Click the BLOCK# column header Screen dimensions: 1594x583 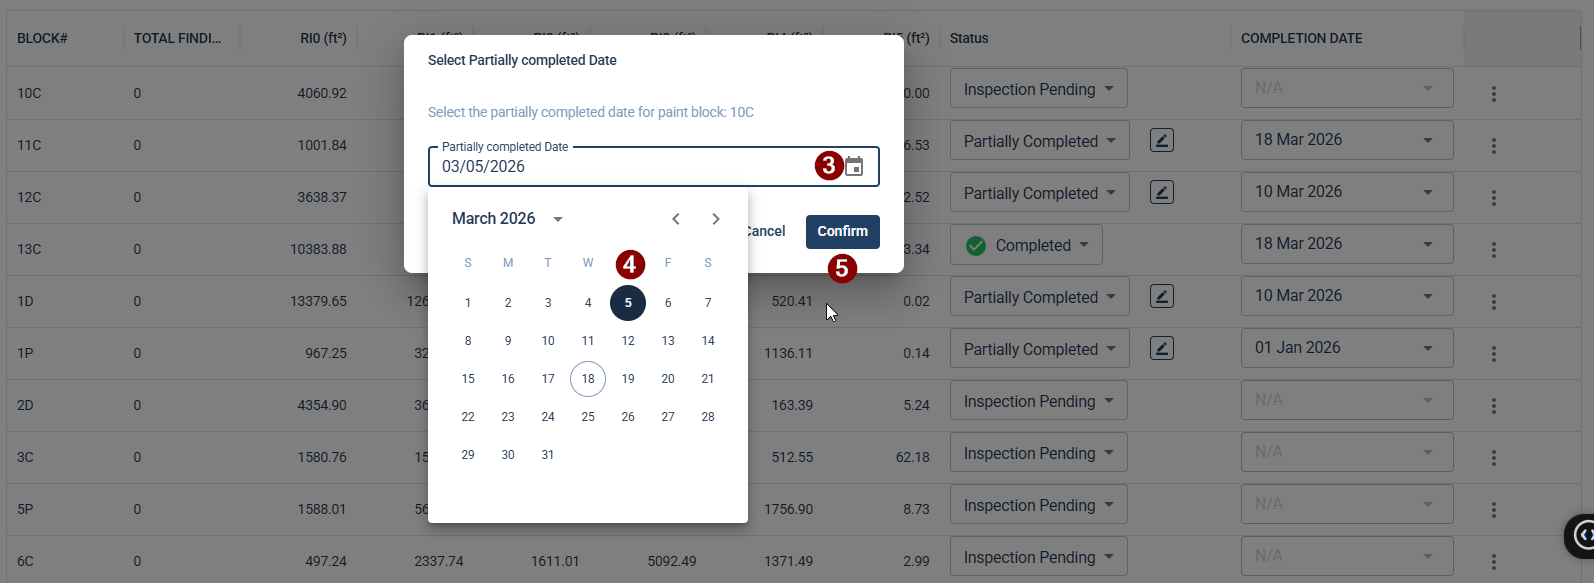tap(42, 39)
